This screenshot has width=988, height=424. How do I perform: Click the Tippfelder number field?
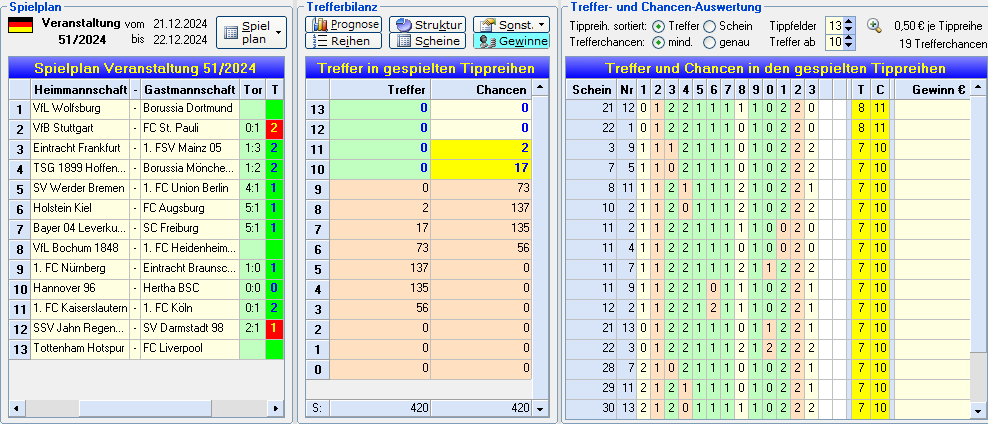click(x=835, y=26)
